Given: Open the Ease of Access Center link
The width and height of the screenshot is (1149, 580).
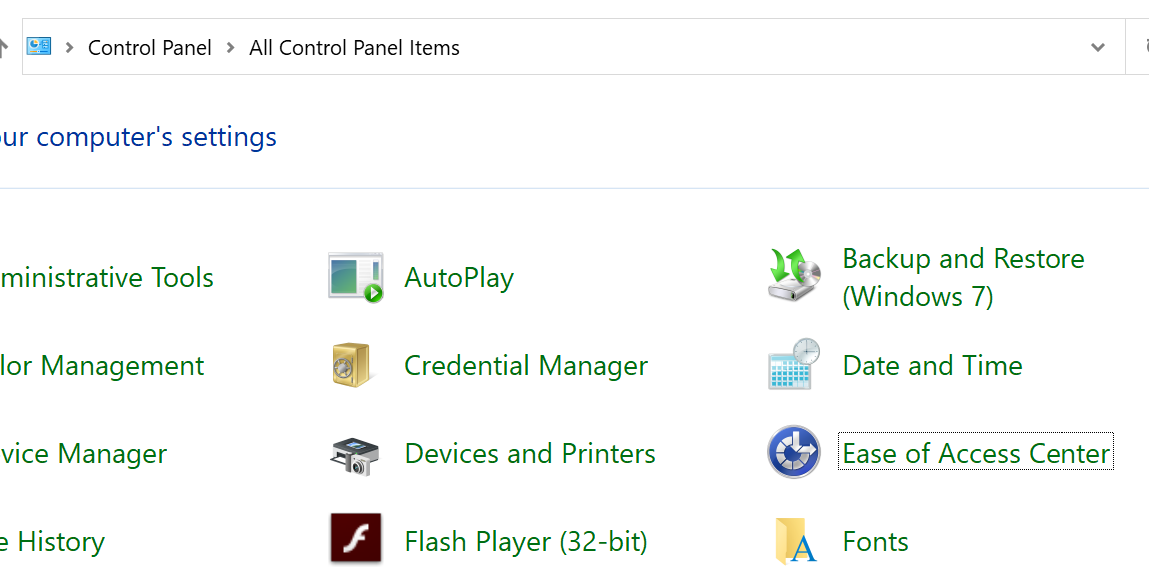Looking at the screenshot, I should [976, 454].
